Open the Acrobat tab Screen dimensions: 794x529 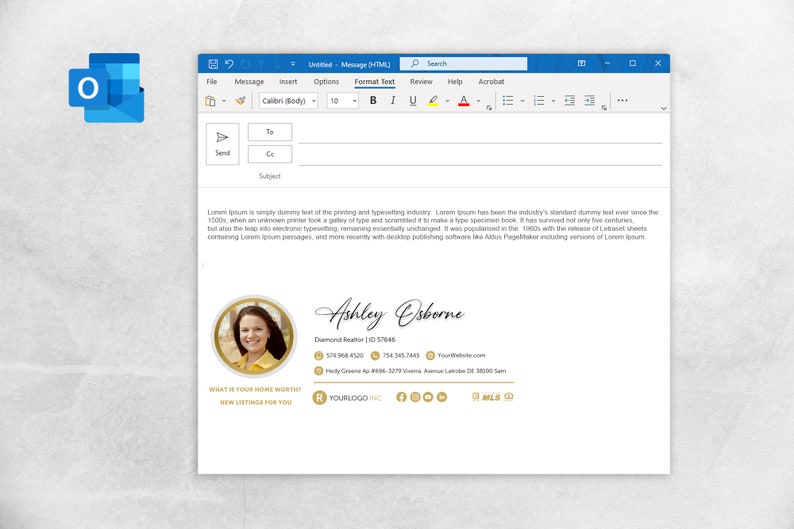pyautogui.click(x=491, y=82)
